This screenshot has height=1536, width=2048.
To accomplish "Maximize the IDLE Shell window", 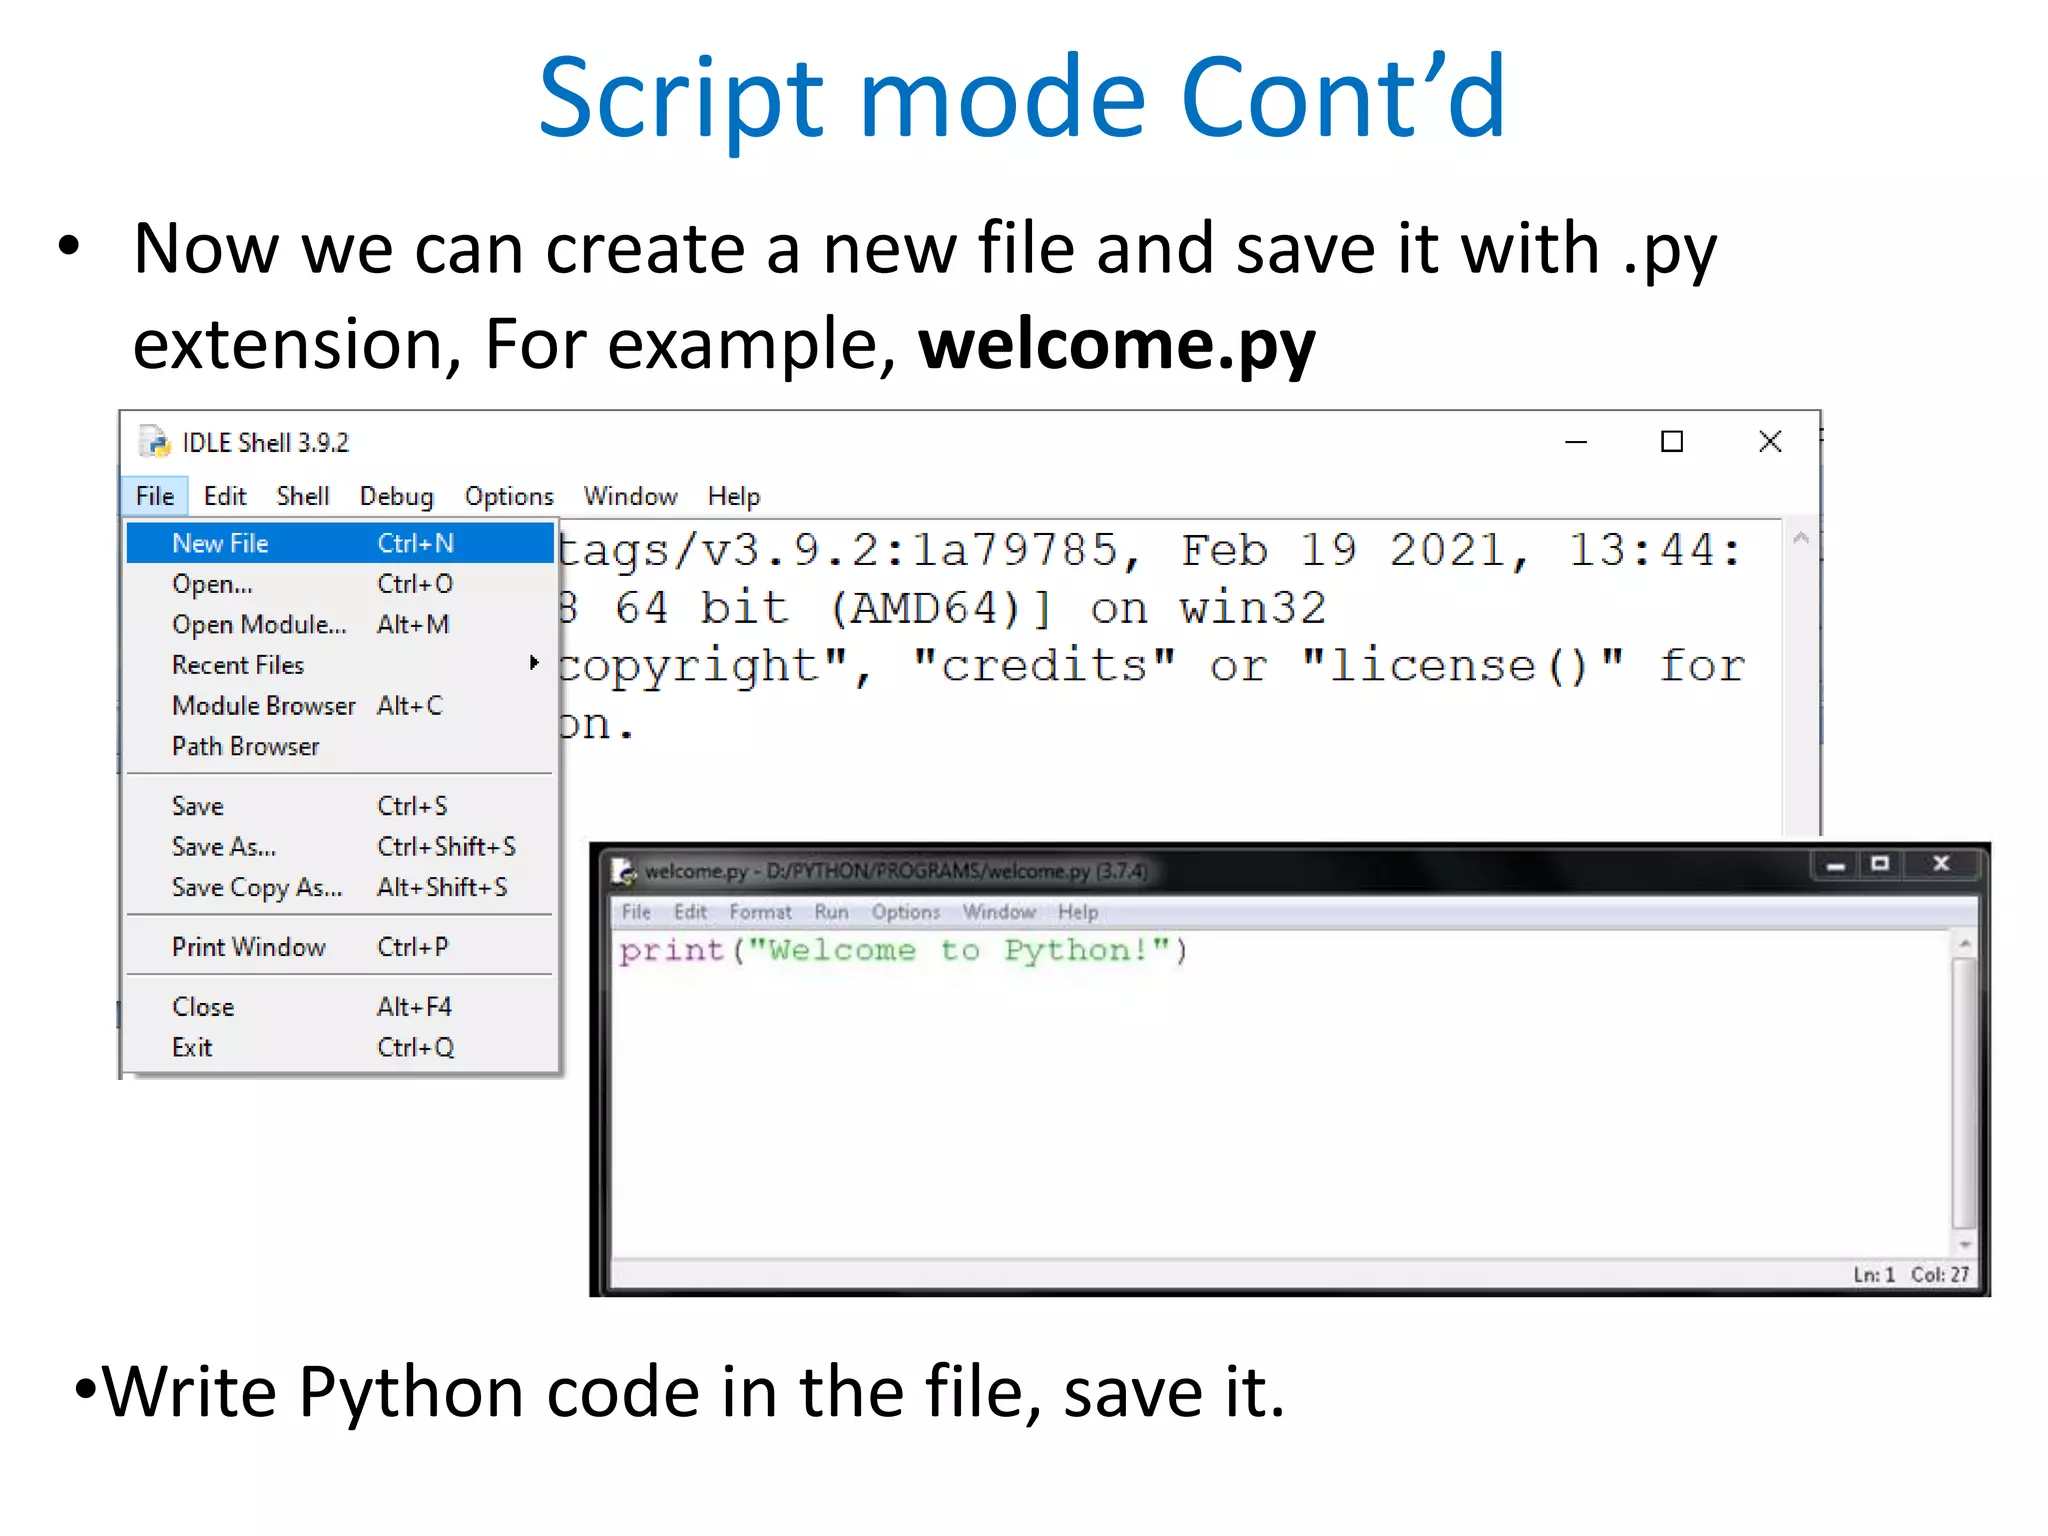I will point(1672,442).
